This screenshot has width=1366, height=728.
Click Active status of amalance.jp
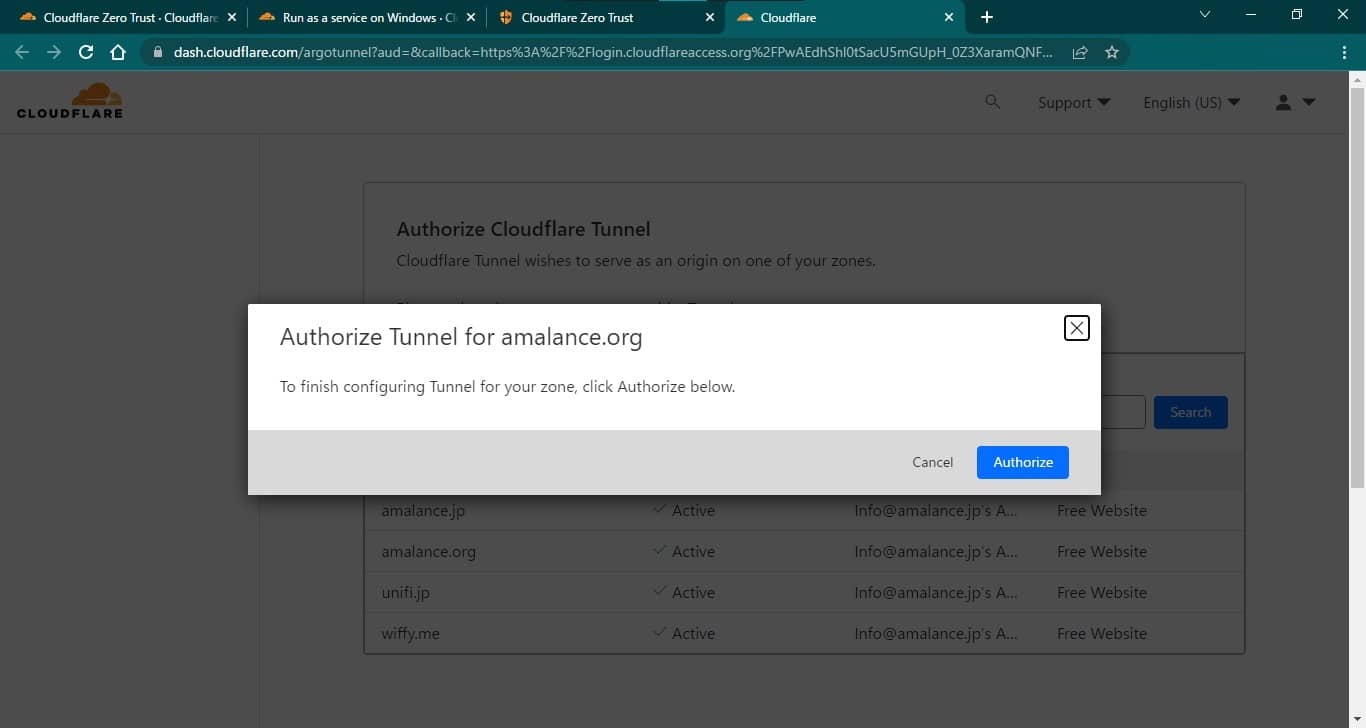683,510
